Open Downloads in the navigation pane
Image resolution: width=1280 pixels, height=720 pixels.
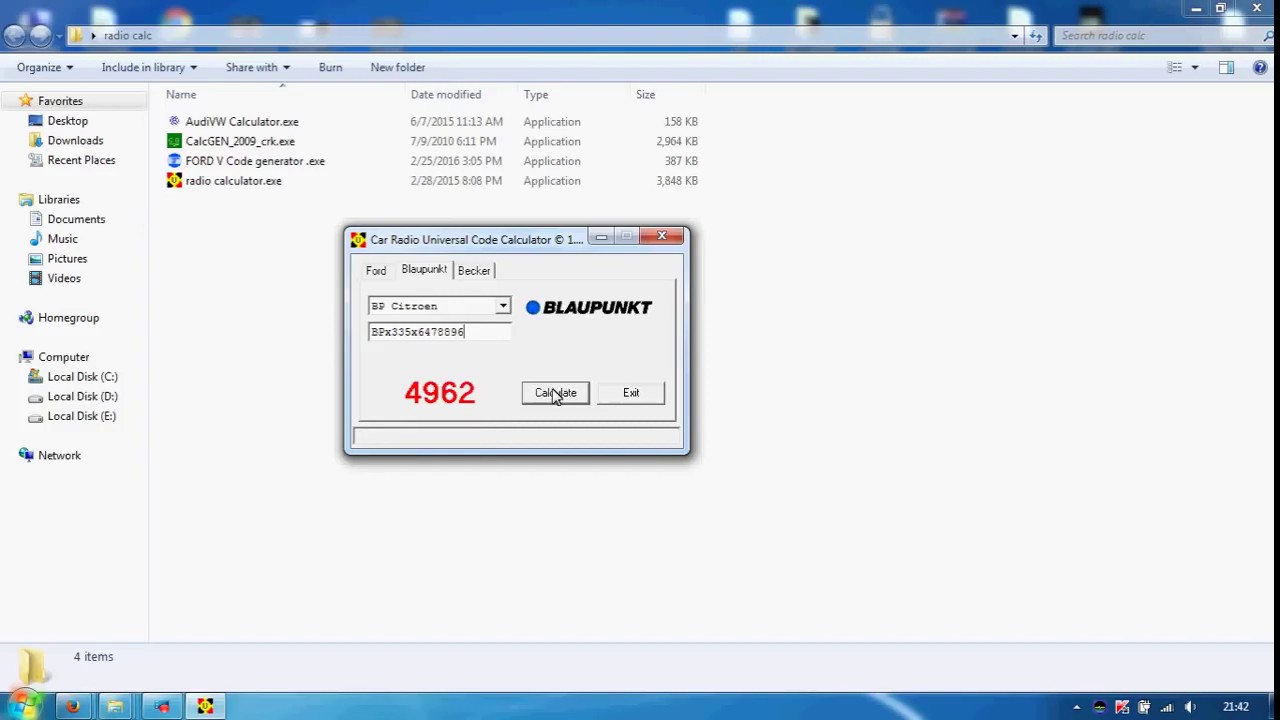(75, 141)
